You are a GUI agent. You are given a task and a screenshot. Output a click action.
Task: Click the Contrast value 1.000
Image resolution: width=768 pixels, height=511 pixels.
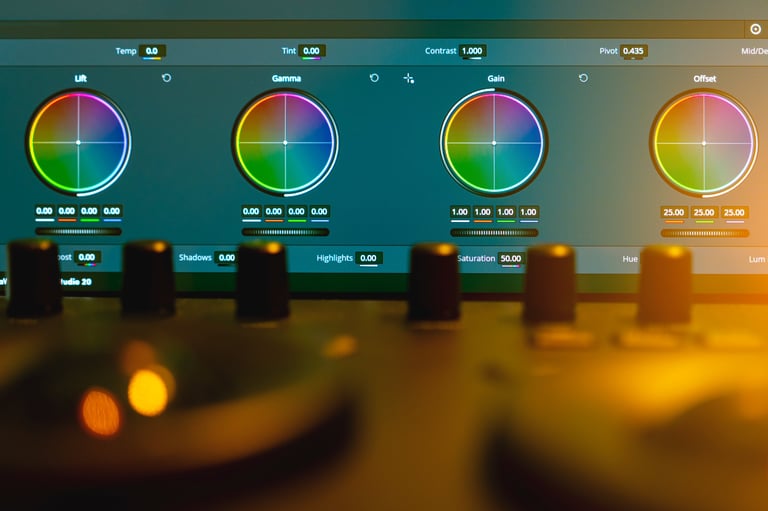click(472, 51)
